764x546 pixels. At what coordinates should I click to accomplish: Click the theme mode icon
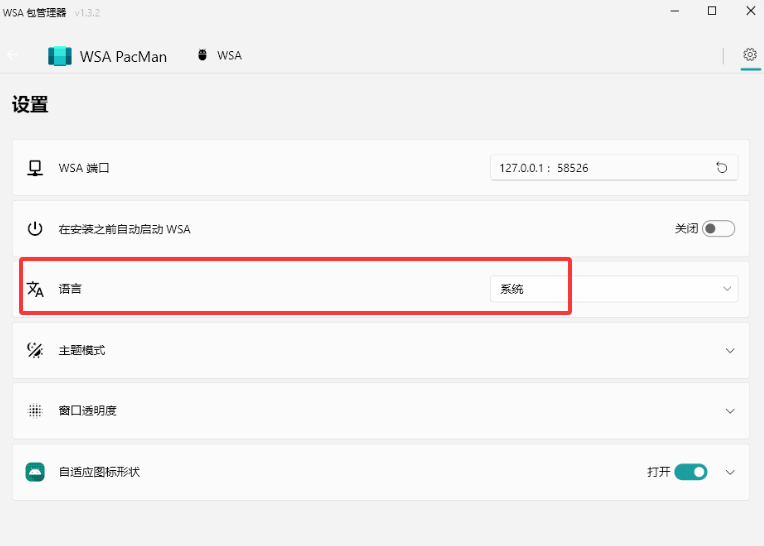(35, 350)
